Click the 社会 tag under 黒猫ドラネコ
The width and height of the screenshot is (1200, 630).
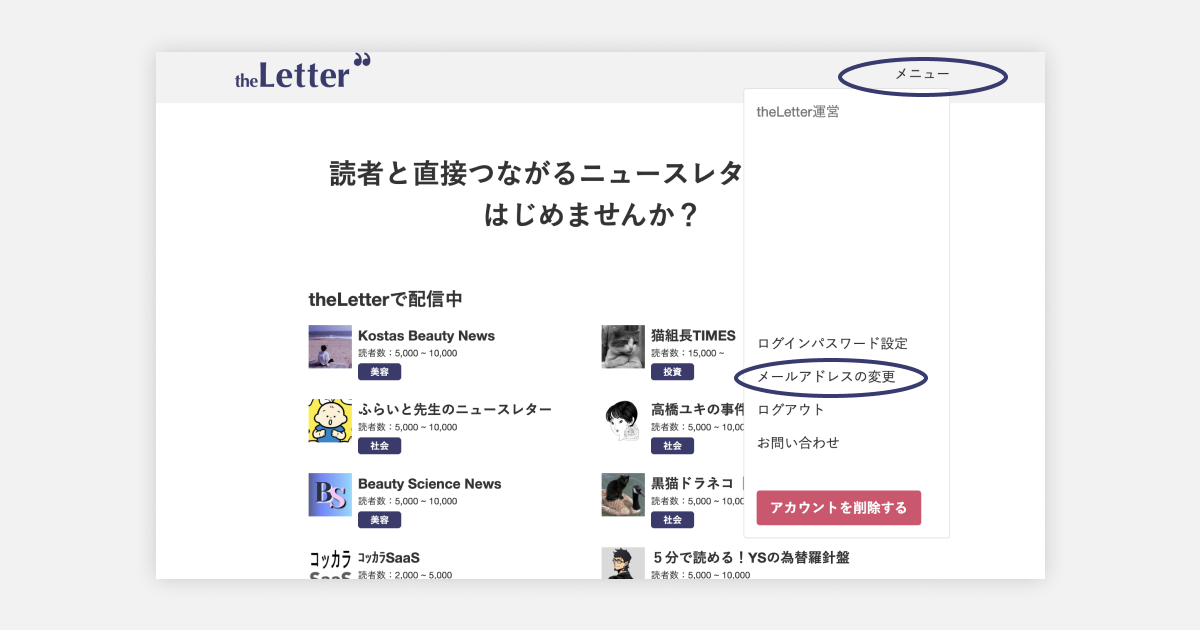pos(672,520)
